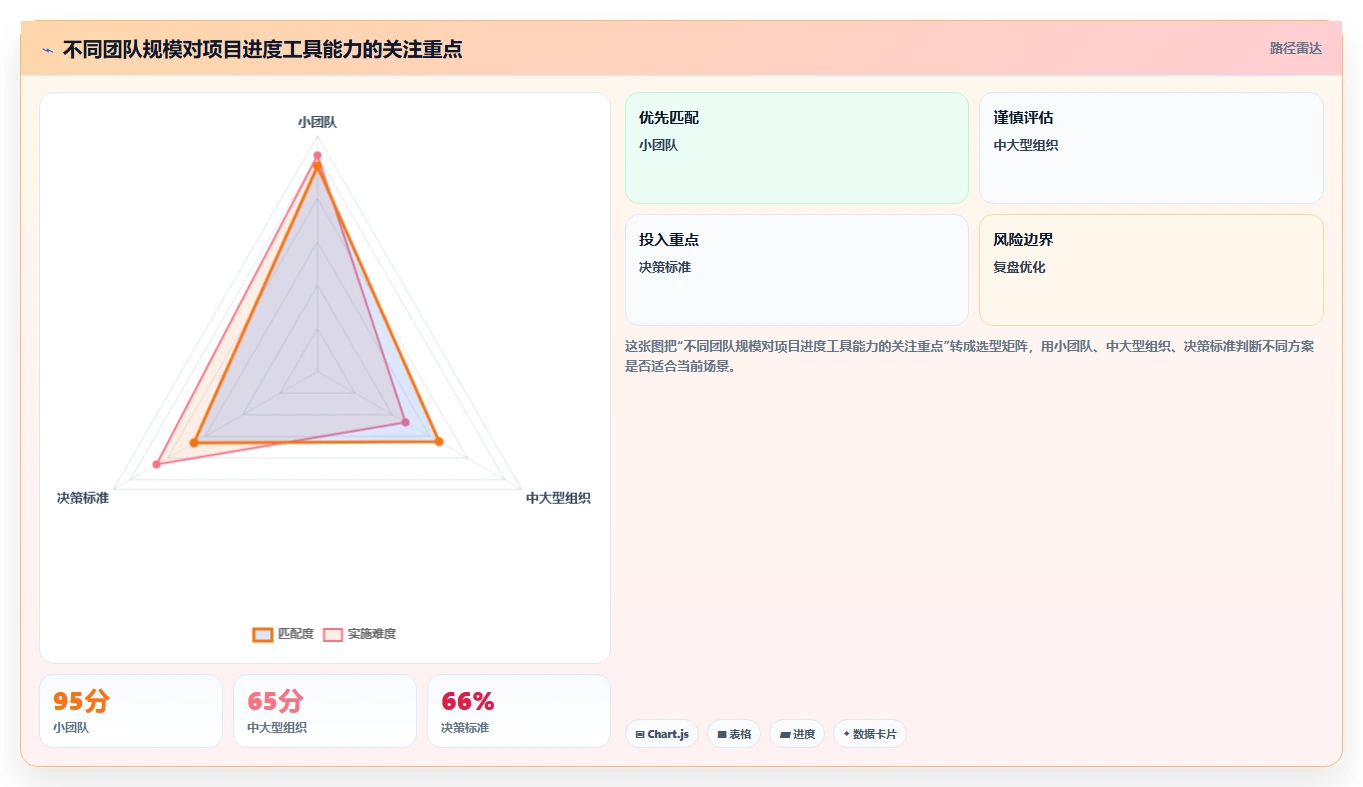The height and width of the screenshot is (787, 1363).
Task: Click the pink 实施难度 point on 小团队 axis
Action: [x=317, y=155]
